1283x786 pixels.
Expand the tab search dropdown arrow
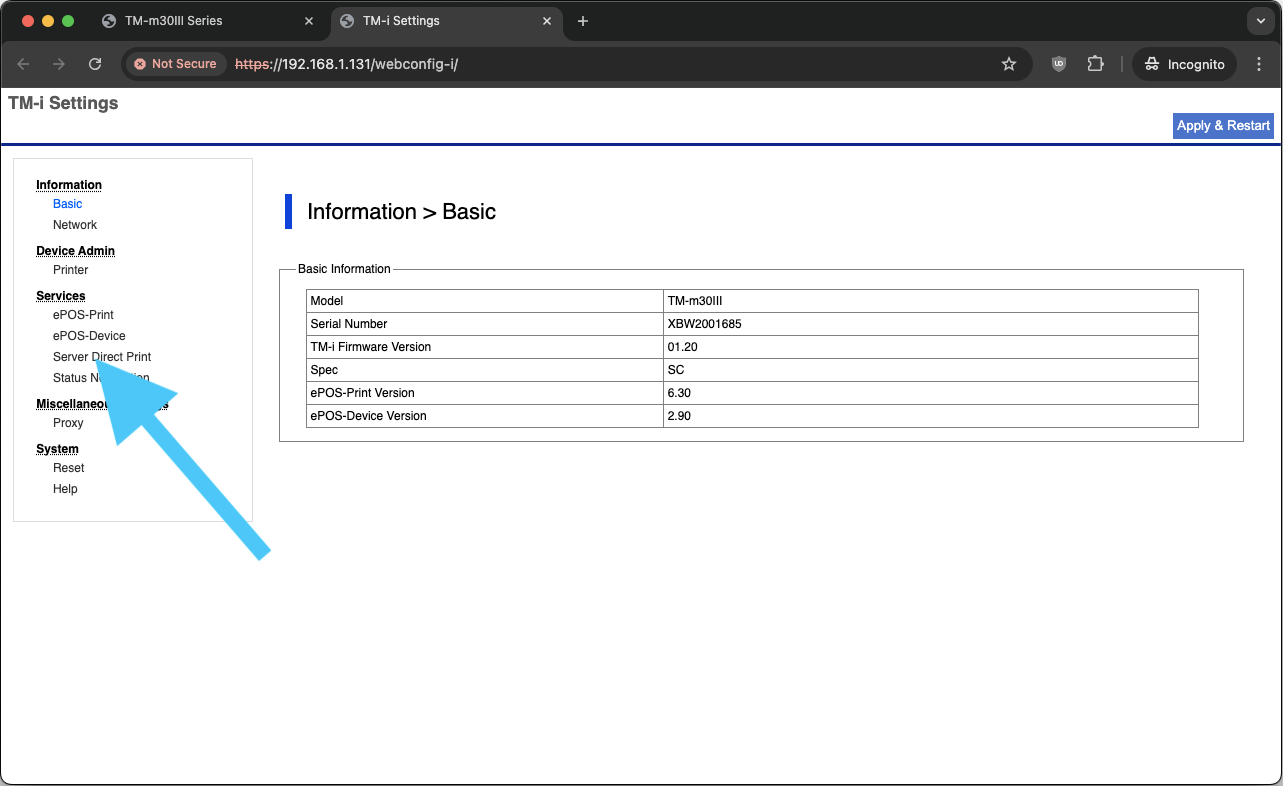[x=1260, y=21]
